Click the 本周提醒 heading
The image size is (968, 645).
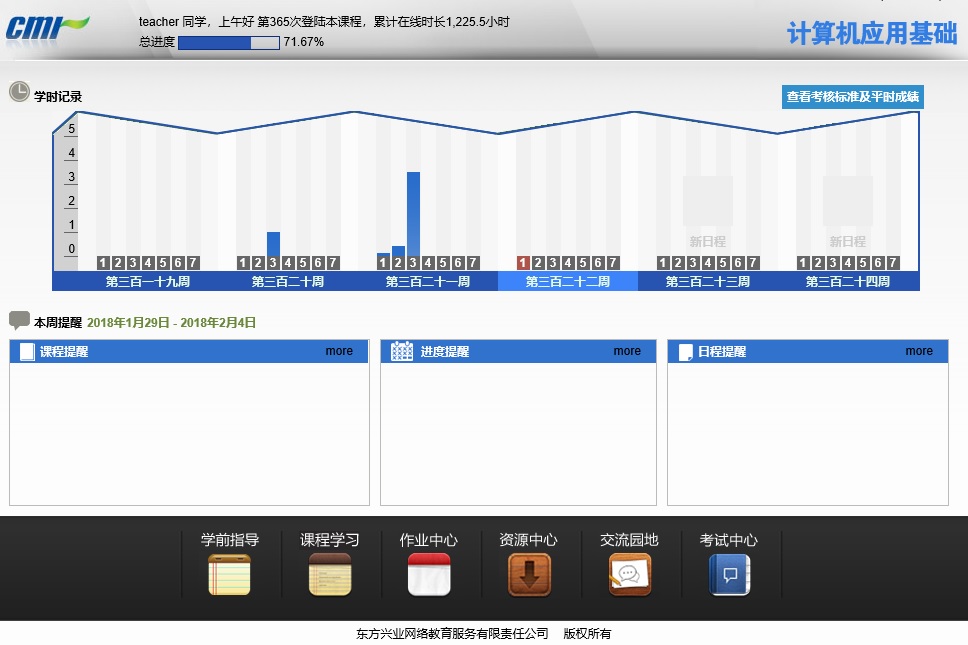(x=58, y=322)
